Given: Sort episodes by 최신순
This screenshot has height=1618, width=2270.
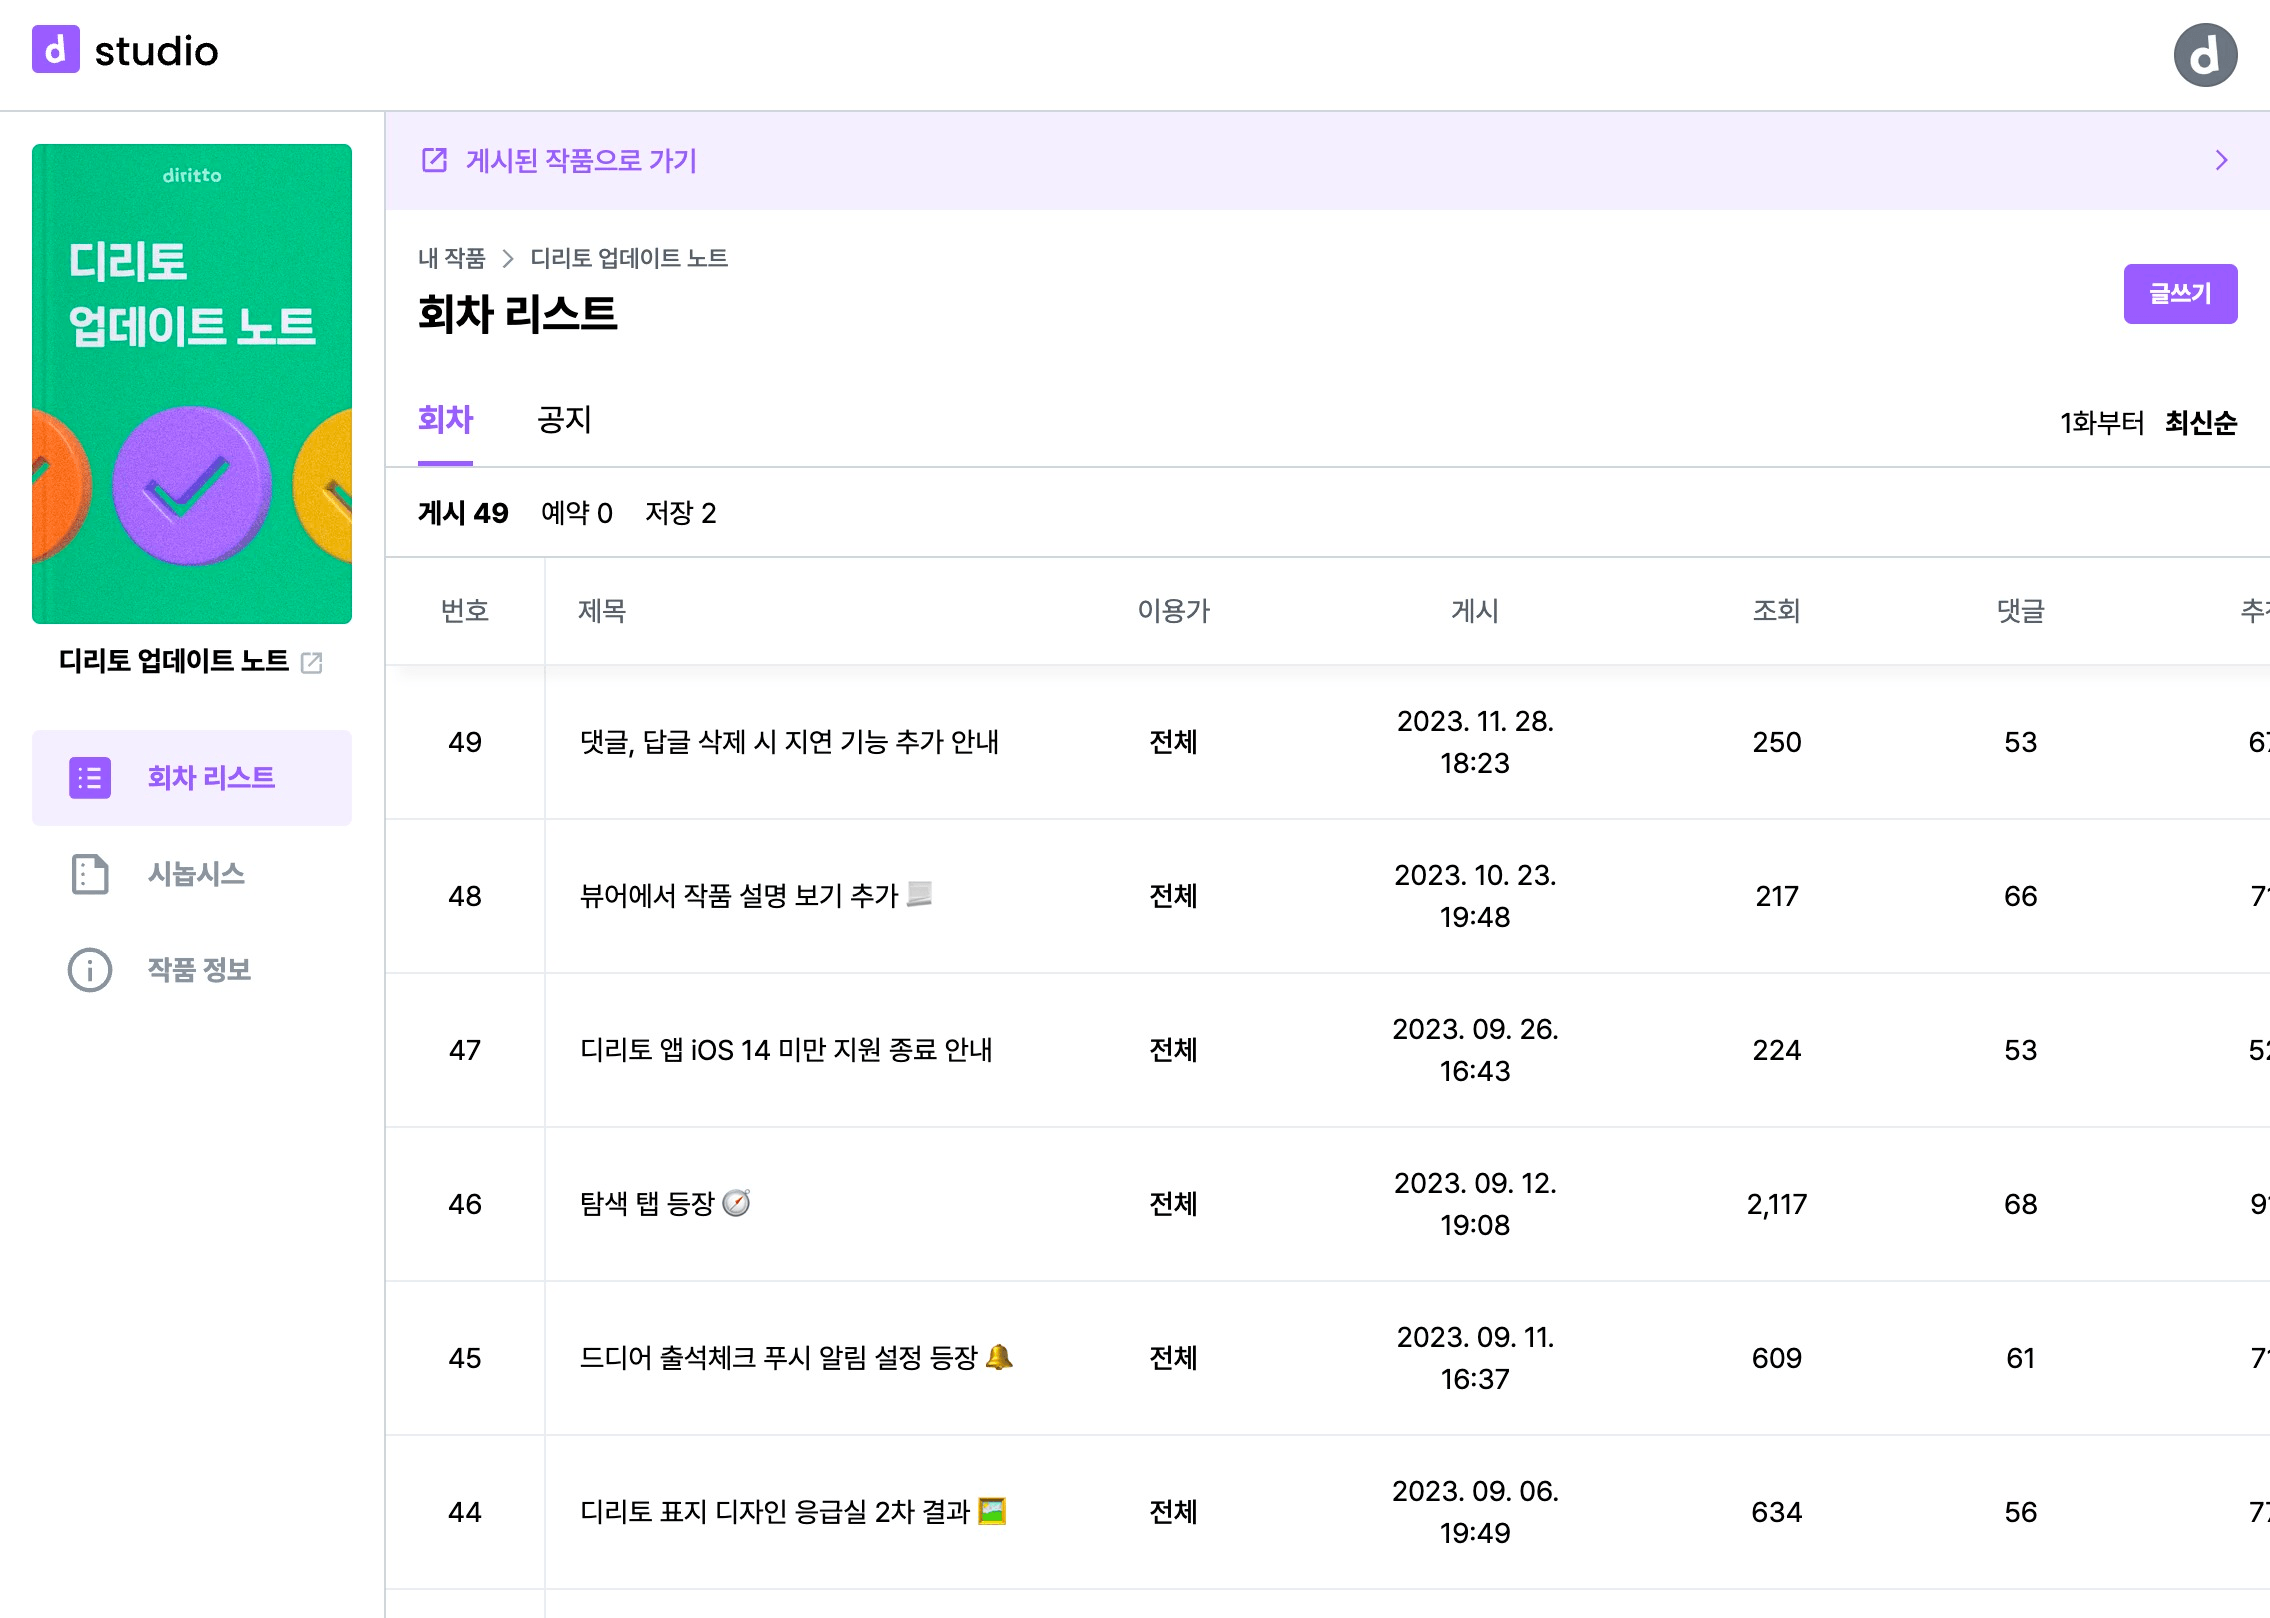Looking at the screenshot, I should pyautogui.click(x=2200, y=423).
